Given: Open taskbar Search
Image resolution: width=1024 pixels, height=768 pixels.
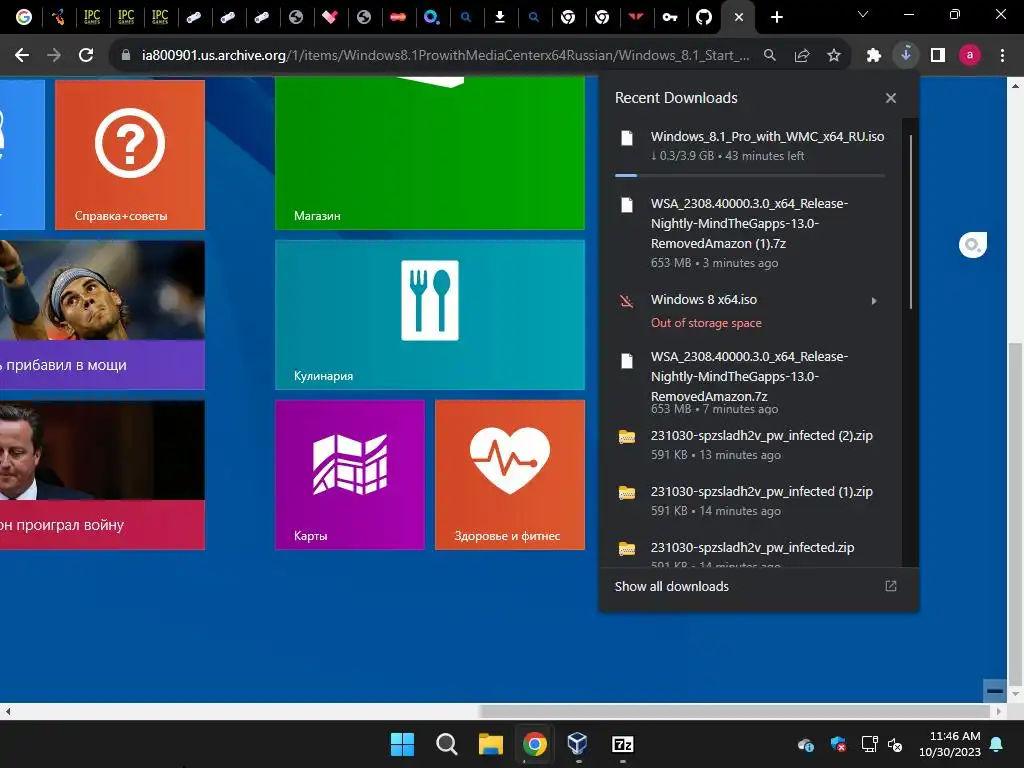Looking at the screenshot, I should tap(447, 744).
